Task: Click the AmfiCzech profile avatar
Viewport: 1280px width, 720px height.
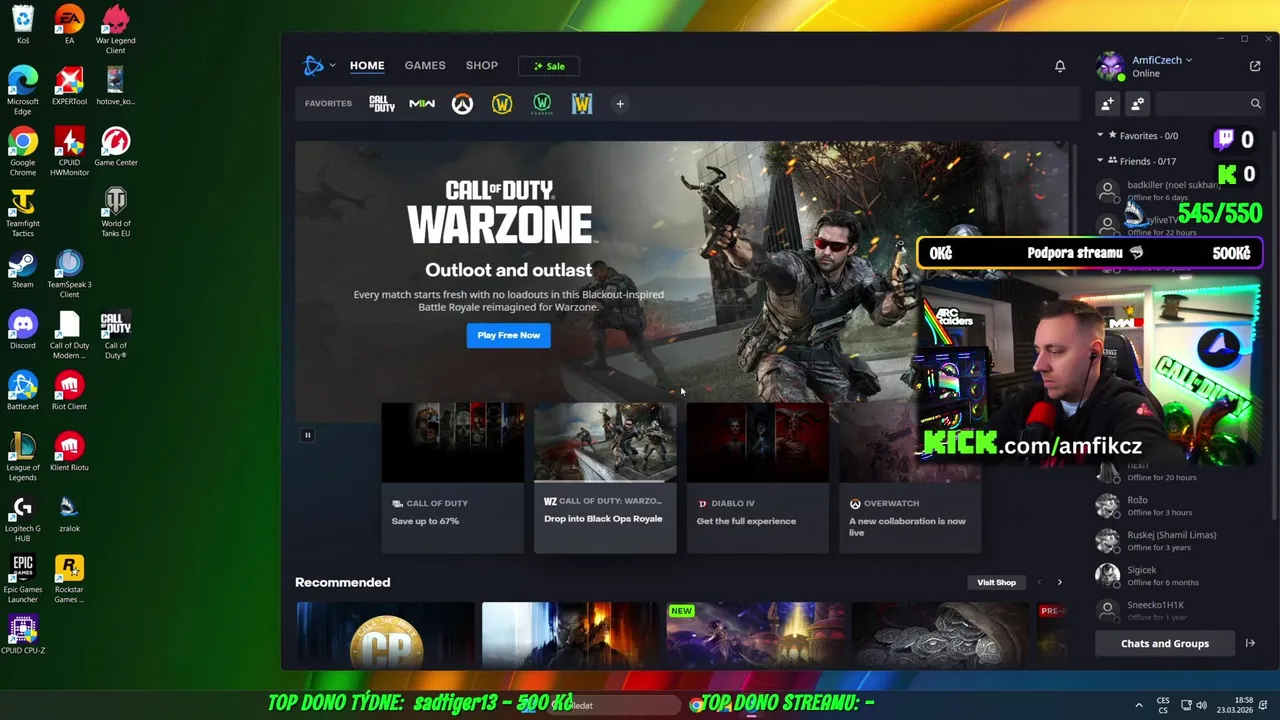Action: [x=1110, y=66]
